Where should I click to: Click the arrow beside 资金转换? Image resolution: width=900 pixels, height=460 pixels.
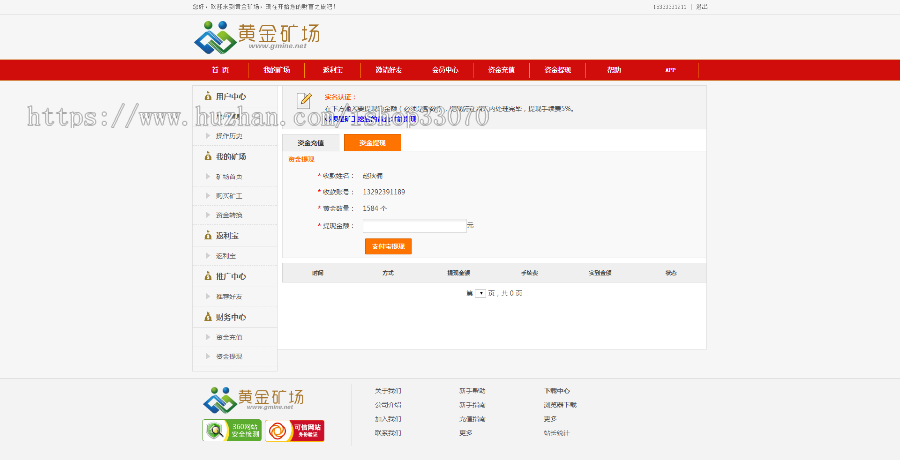pyautogui.click(x=208, y=215)
